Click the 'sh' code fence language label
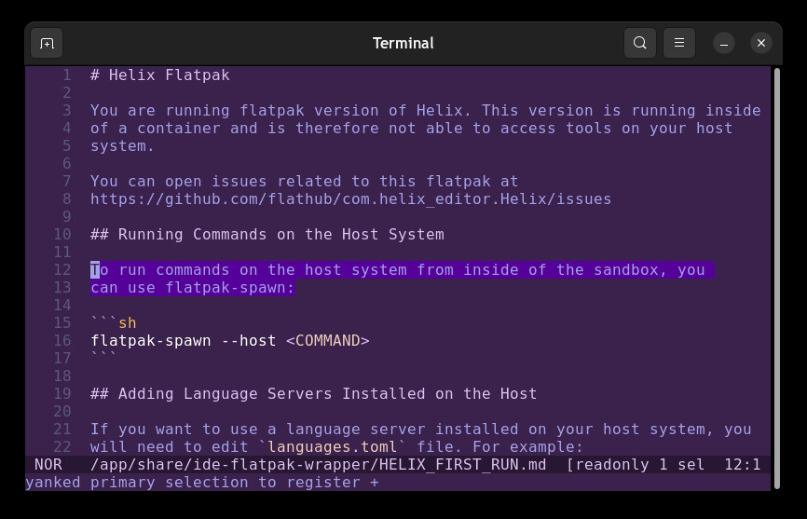 click(127, 323)
